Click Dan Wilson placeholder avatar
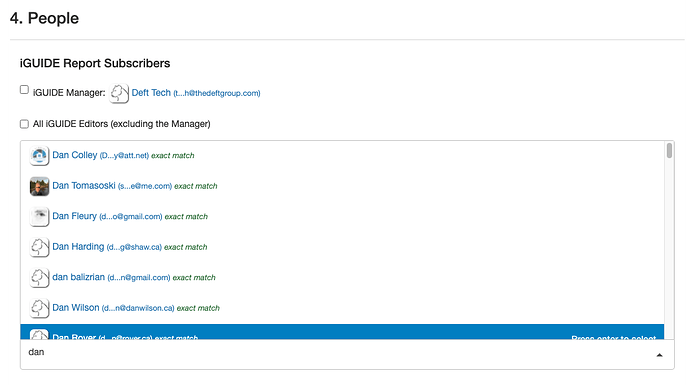 click(x=39, y=308)
